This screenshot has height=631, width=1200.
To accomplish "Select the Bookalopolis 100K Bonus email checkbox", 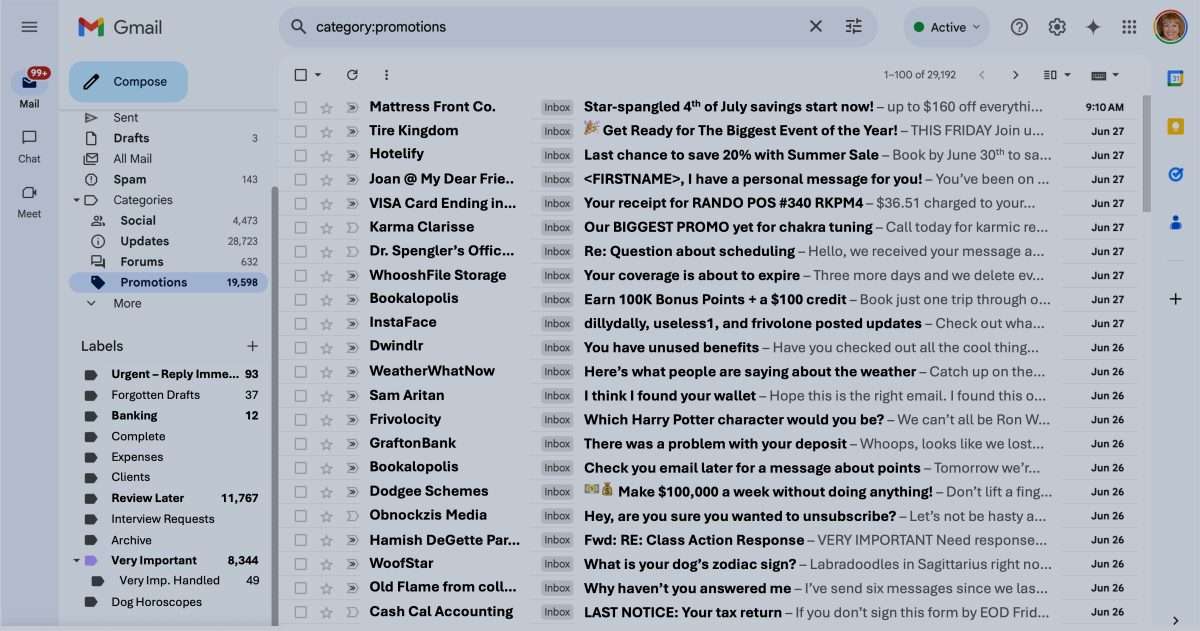I will [x=301, y=299].
